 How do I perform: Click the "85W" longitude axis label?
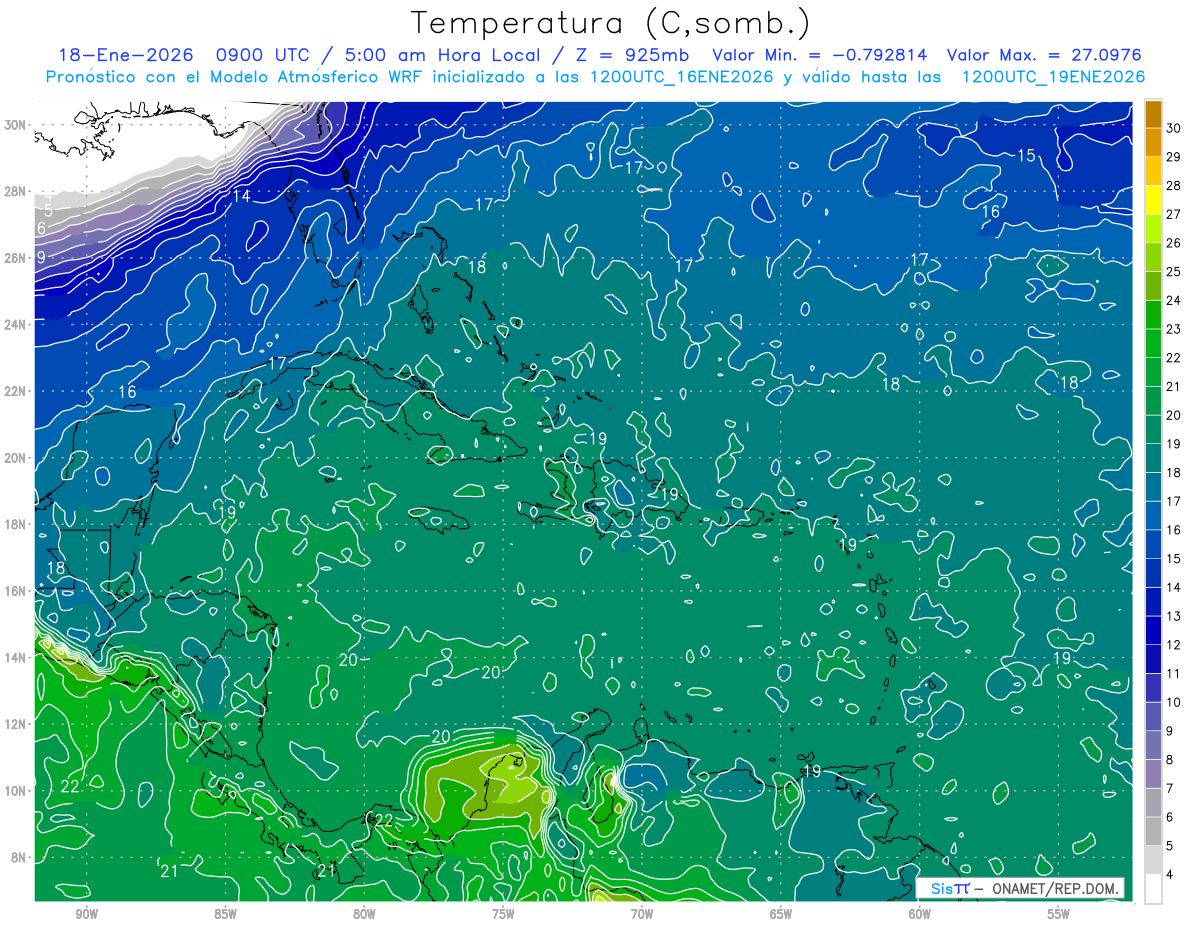pyautogui.click(x=225, y=914)
